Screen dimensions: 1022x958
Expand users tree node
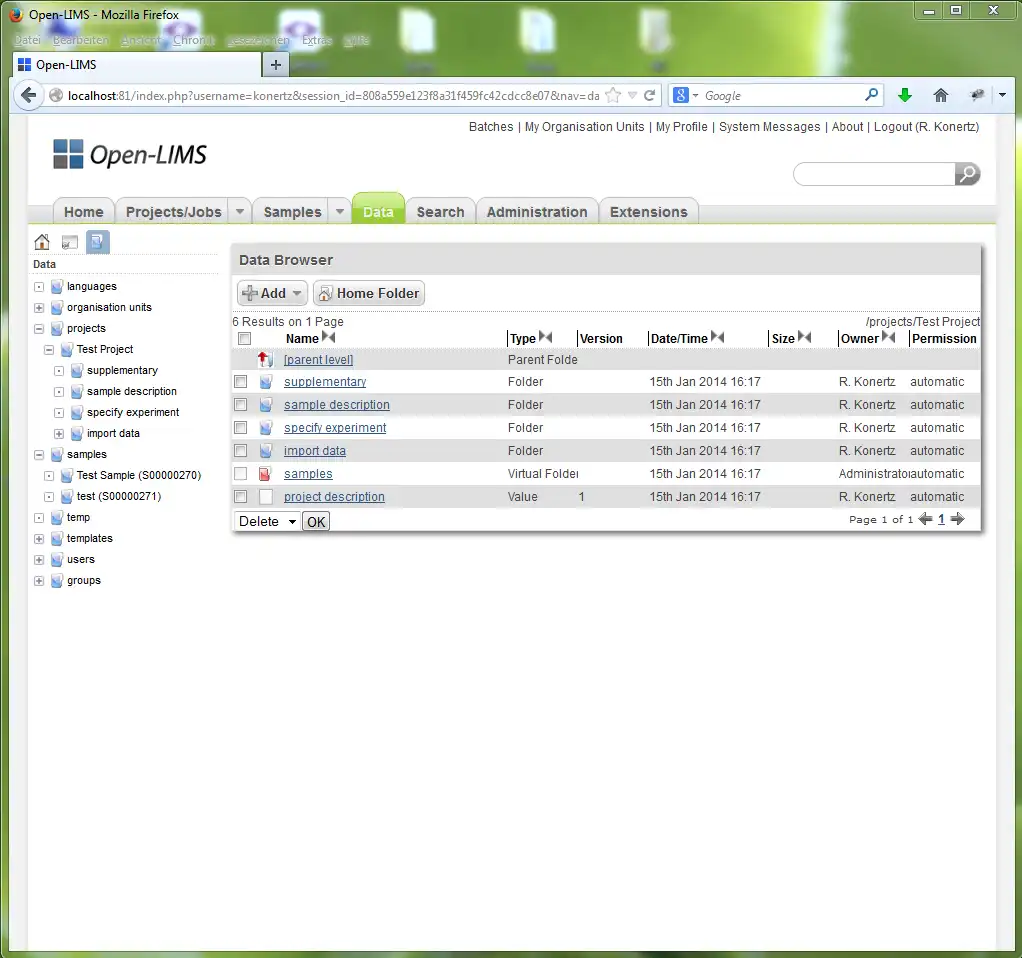pos(39,560)
